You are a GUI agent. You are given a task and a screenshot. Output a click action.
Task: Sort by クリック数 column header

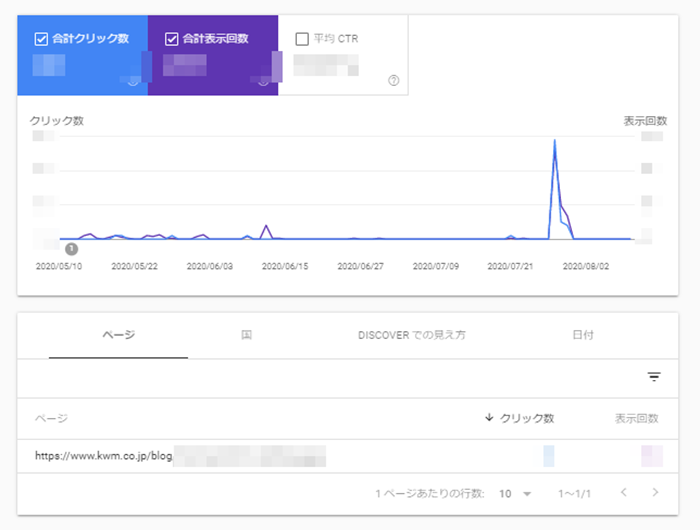519,418
